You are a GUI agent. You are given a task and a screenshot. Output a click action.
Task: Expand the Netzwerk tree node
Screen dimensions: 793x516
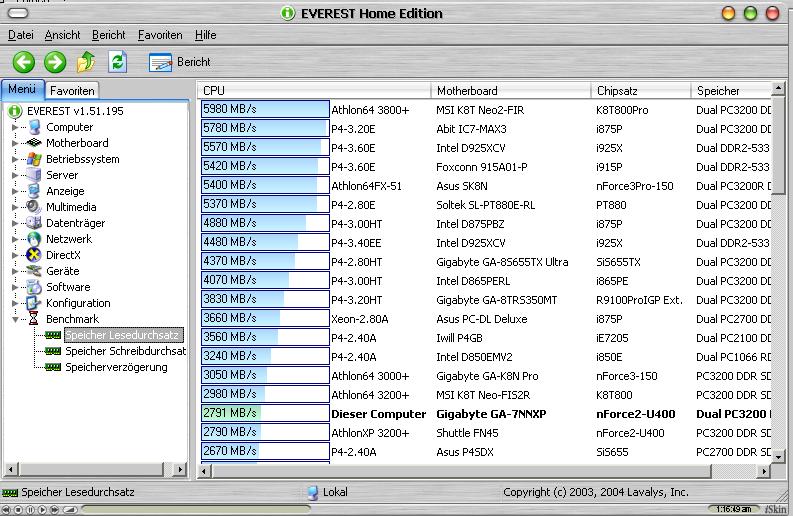(15, 239)
